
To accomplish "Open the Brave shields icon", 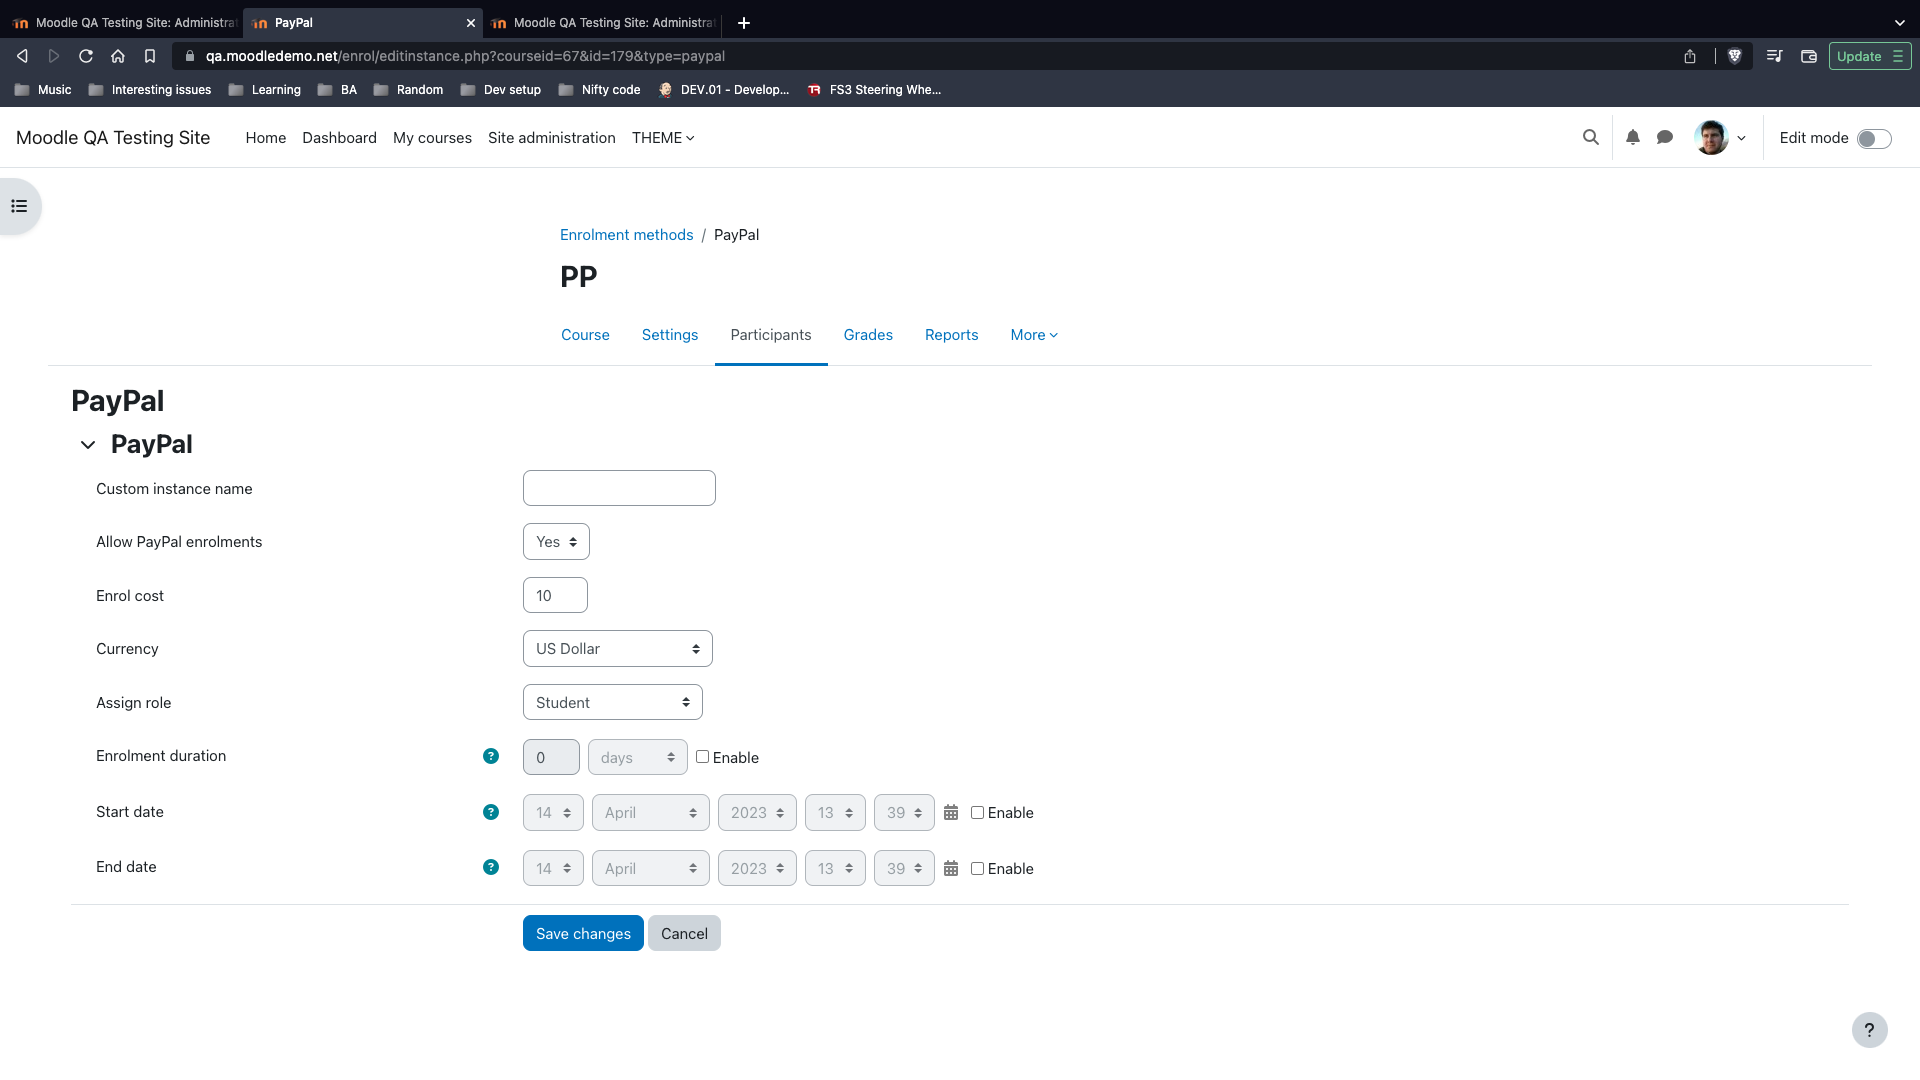I will [1735, 56].
